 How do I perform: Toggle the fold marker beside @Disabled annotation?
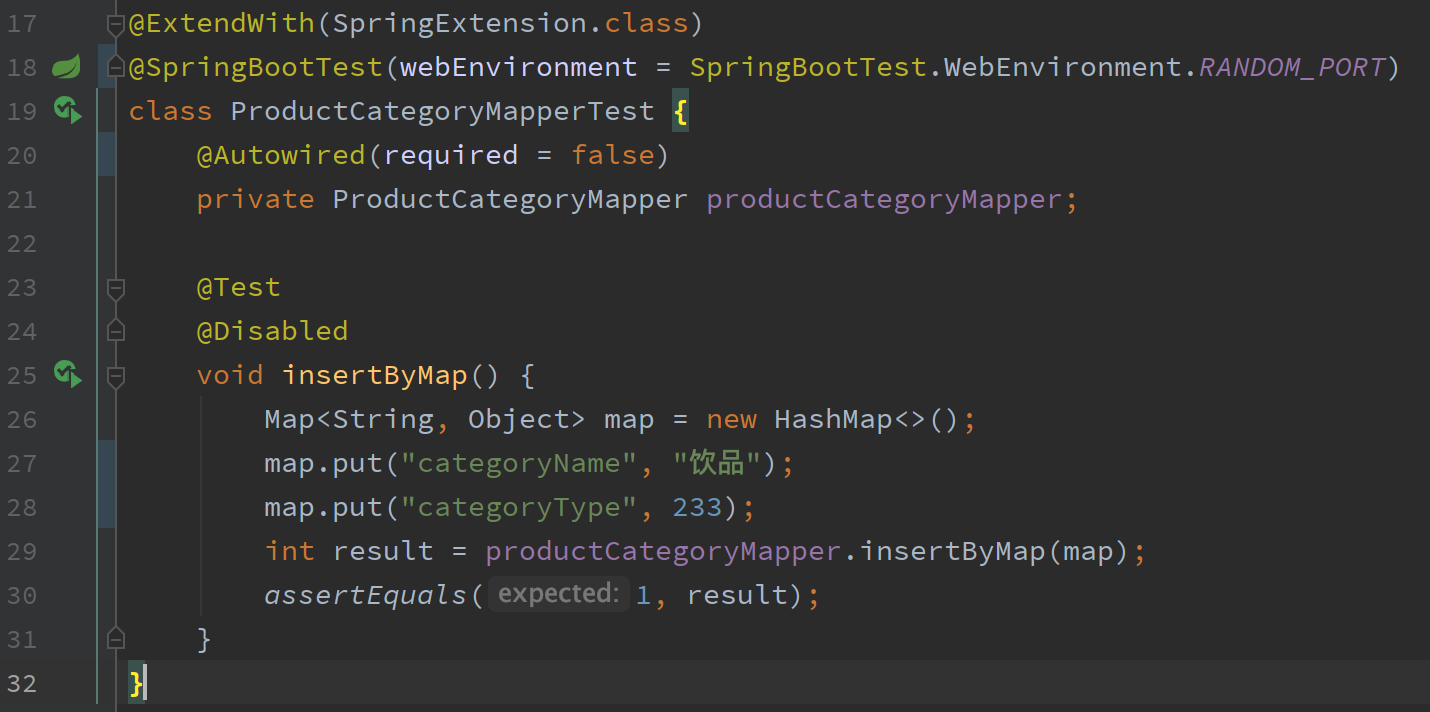116,331
